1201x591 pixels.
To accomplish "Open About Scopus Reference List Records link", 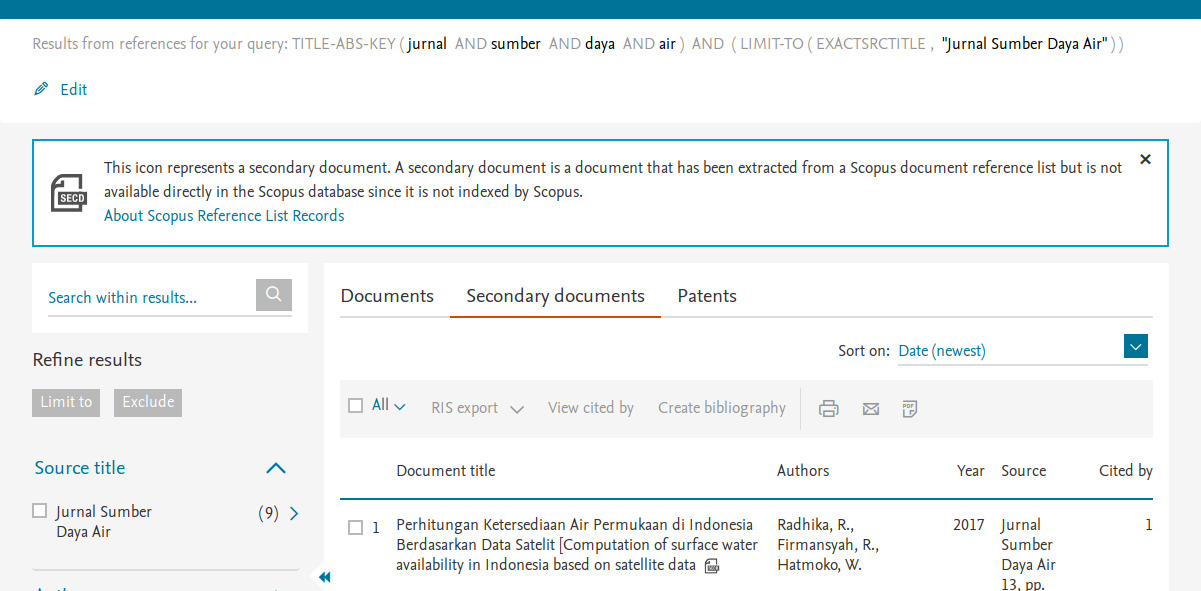I will point(223,215).
